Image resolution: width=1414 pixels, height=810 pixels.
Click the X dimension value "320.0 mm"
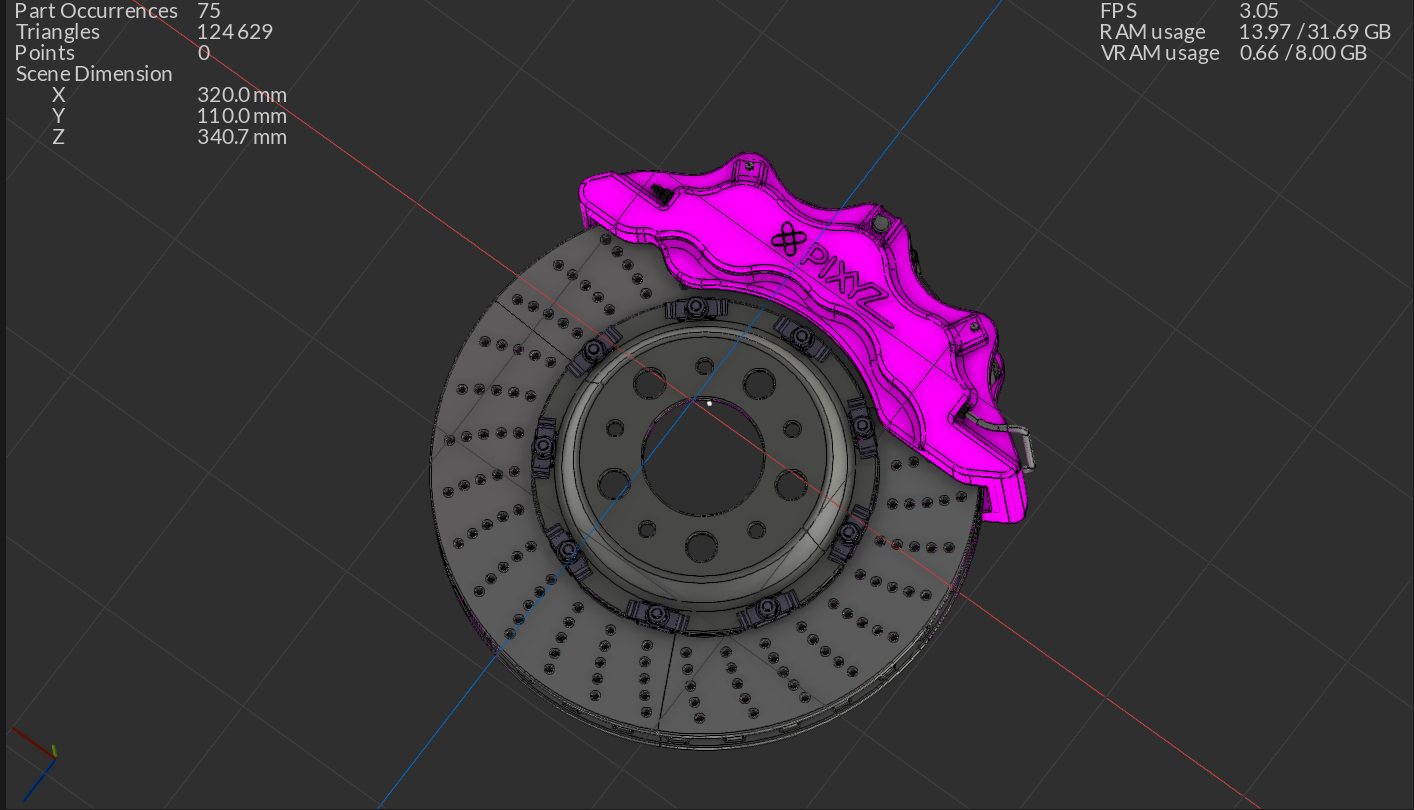coord(242,95)
